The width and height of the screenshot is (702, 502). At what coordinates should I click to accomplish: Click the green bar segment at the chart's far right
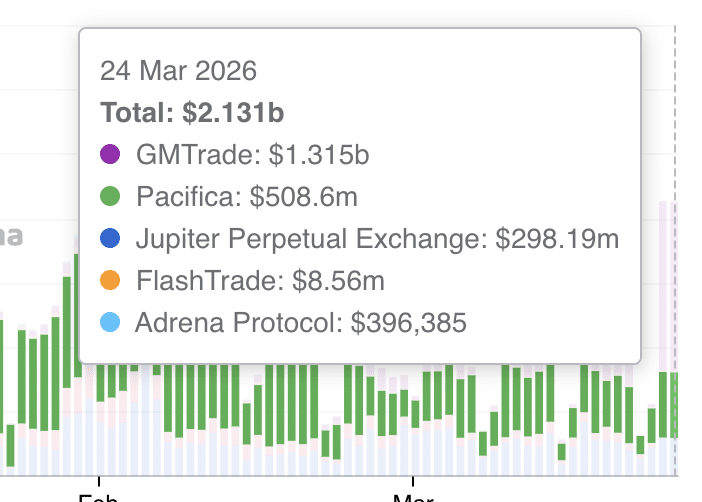coord(674,405)
